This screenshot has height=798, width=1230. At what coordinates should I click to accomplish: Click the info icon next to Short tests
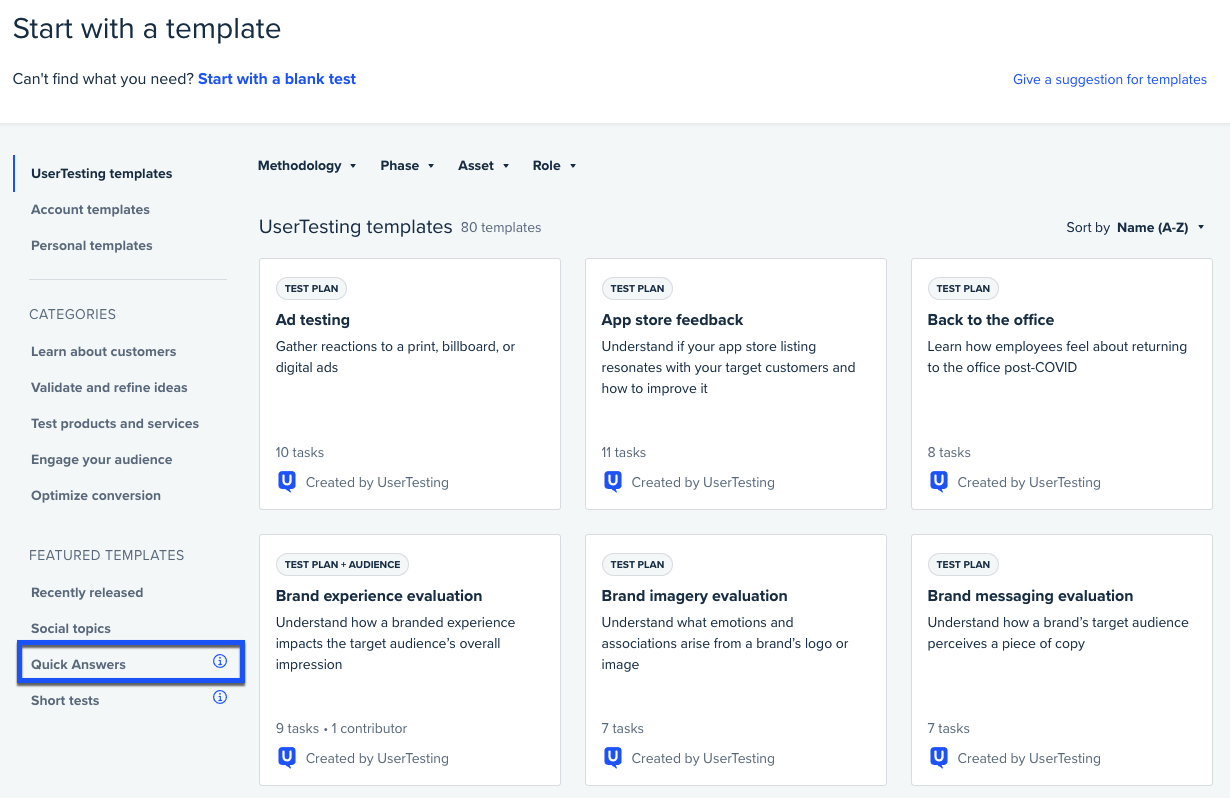click(x=220, y=698)
